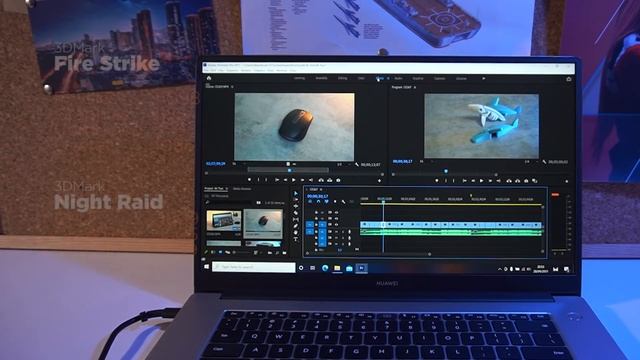This screenshot has width=640, height=360.
Task: Click Source monitor playhead on scrub bar
Action: 289,170
